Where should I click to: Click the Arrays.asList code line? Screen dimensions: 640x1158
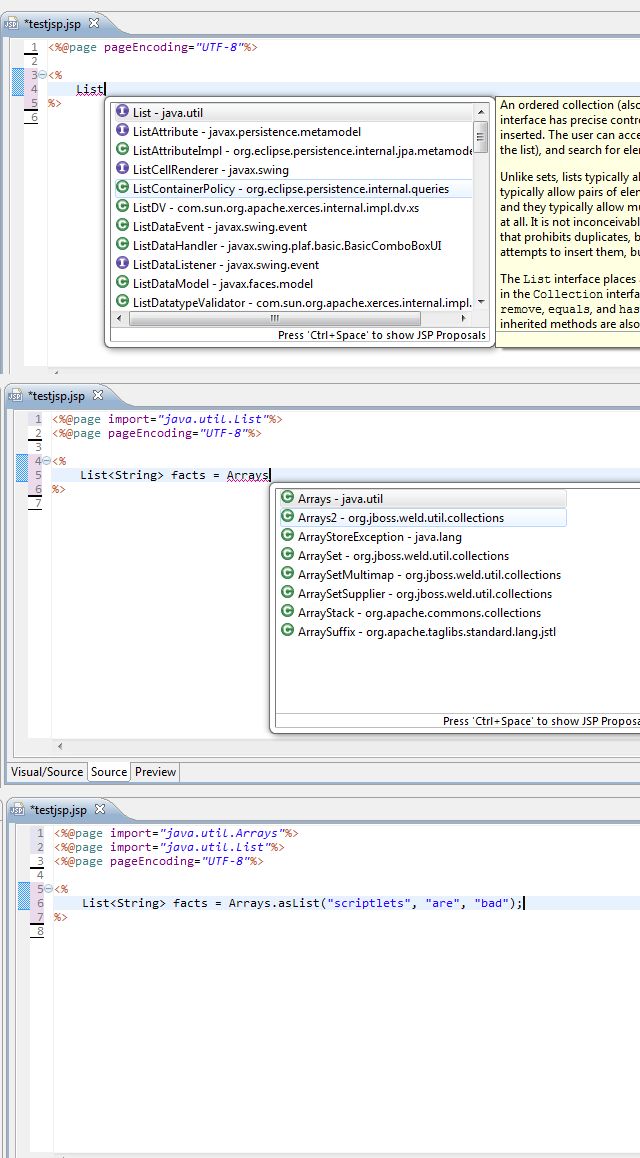pos(302,903)
